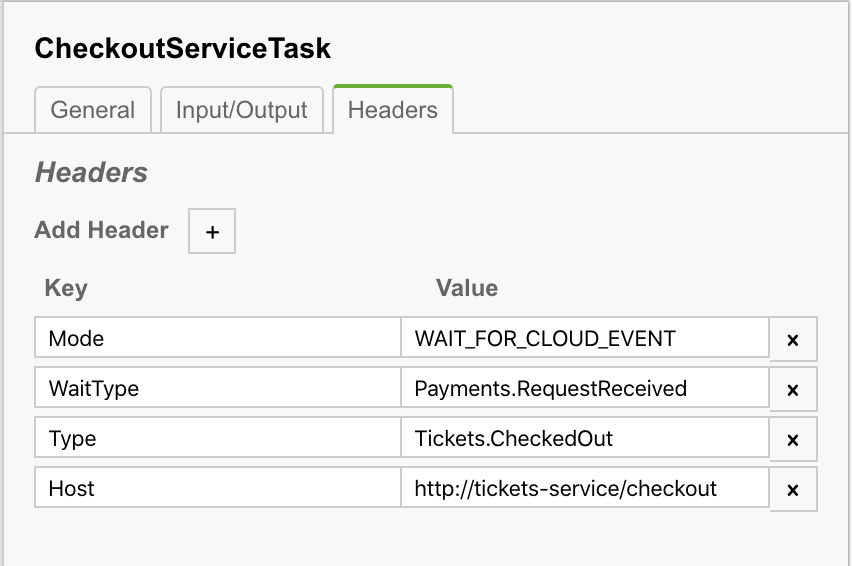Screen dimensions: 852x566
Task: Delete the WaitType header row
Action: pyautogui.click(x=793, y=389)
